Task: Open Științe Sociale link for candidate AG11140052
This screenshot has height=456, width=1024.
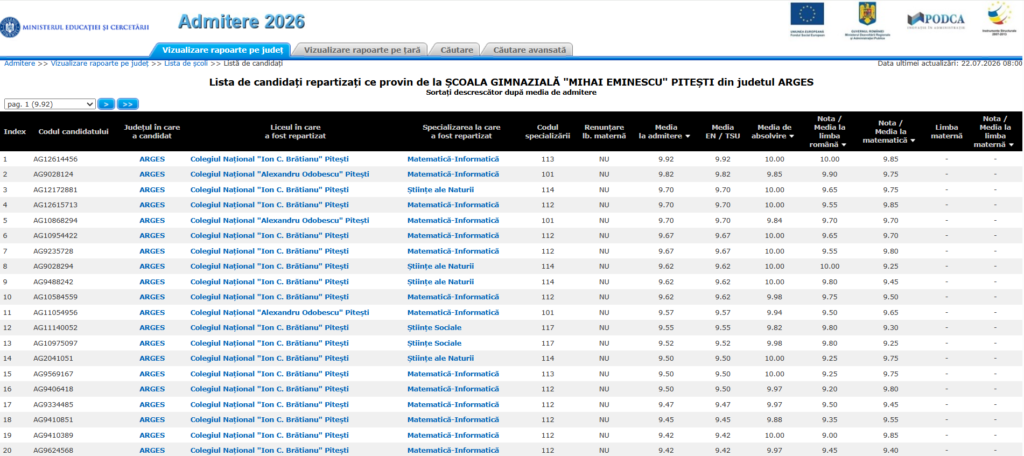Action: point(434,327)
